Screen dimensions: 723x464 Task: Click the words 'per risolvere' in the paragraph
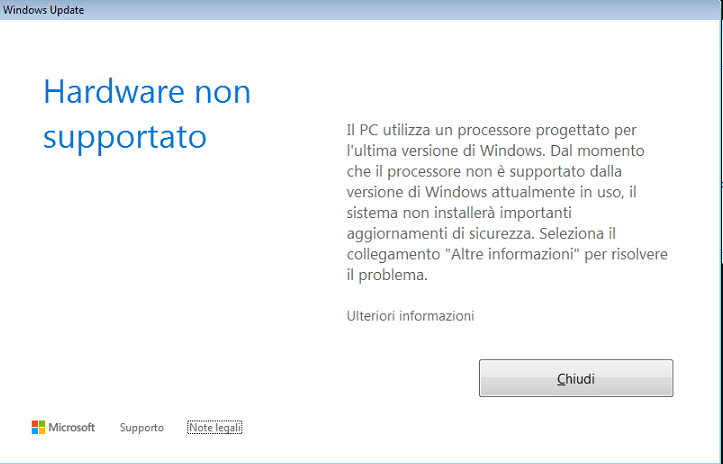coord(626,255)
